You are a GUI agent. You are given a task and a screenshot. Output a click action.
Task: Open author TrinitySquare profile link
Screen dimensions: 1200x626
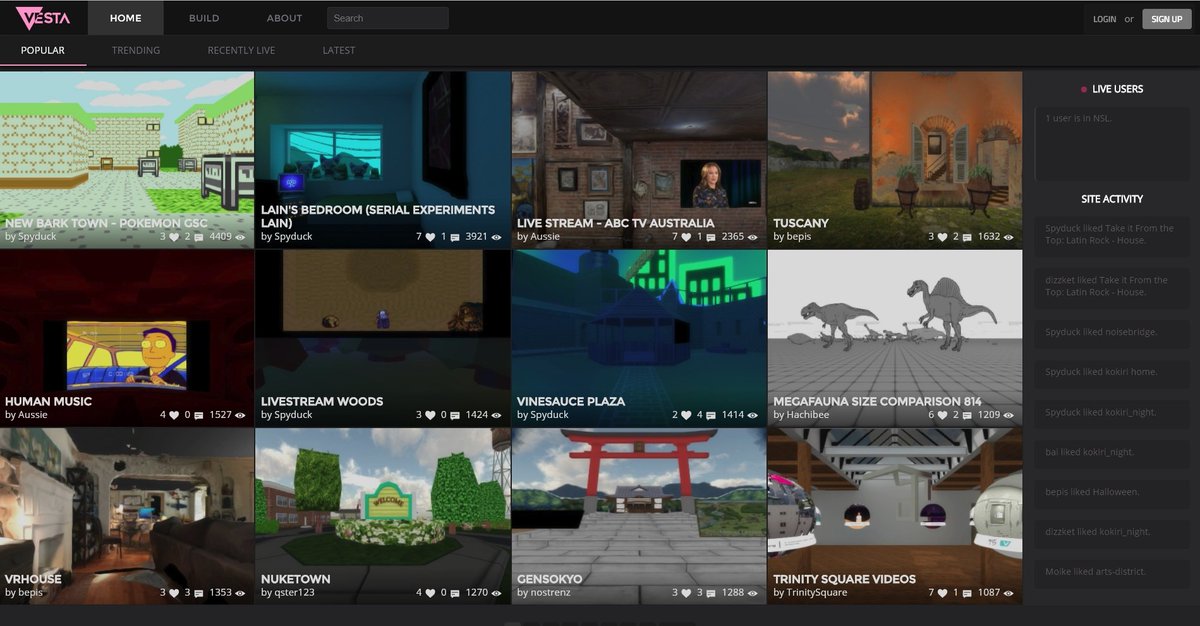pyautogui.click(x=816, y=593)
